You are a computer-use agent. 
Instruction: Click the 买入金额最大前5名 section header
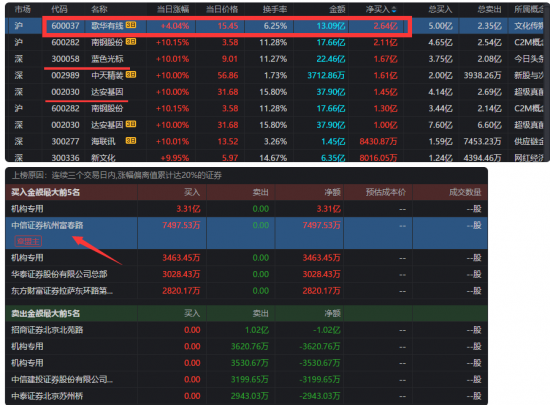click(x=46, y=193)
